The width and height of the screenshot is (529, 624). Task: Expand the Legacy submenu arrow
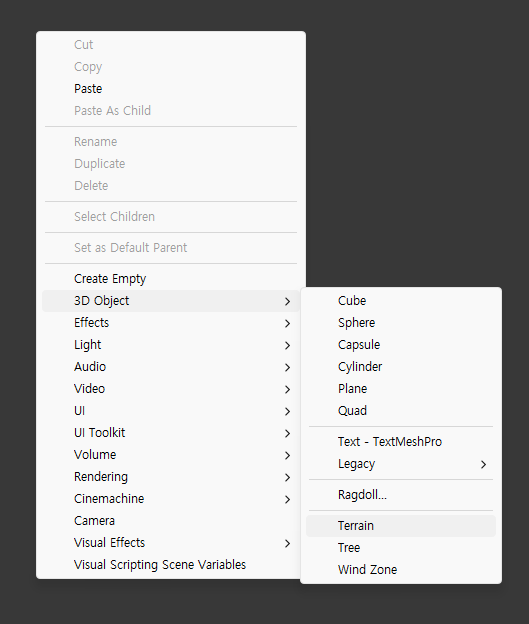click(483, 464)
